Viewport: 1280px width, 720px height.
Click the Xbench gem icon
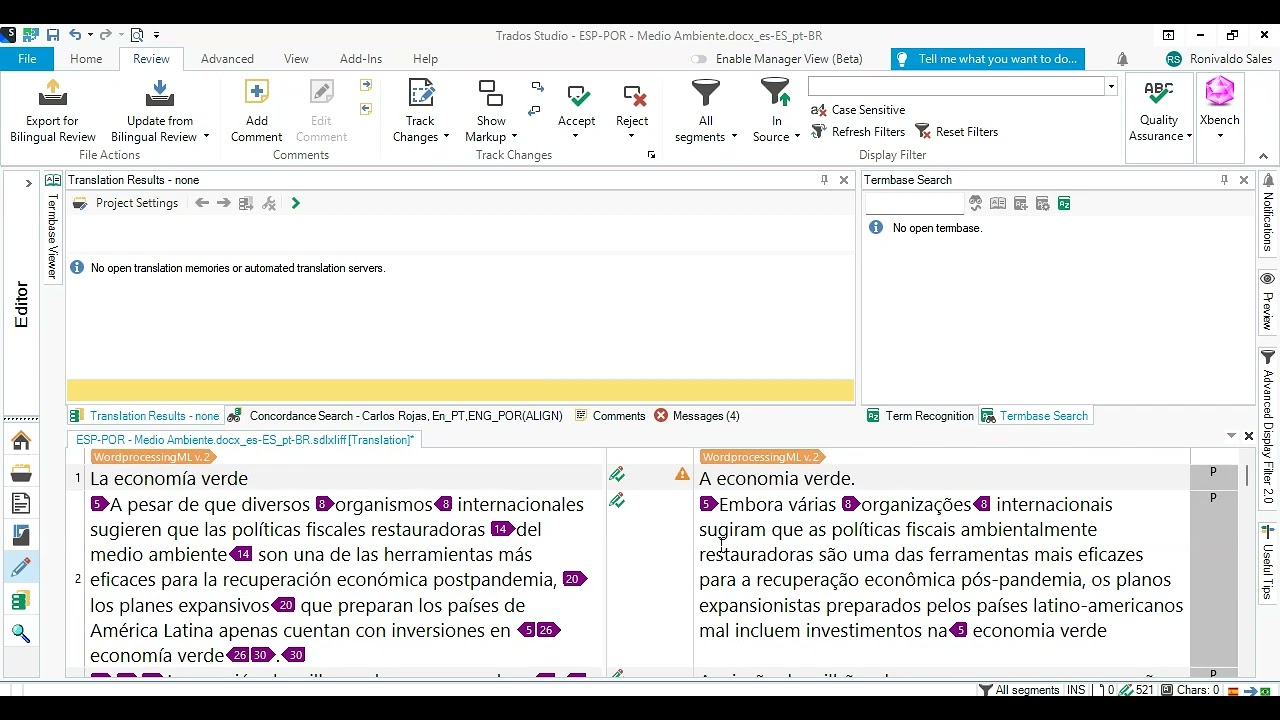pyautogui.click(x=1219, y=93)
